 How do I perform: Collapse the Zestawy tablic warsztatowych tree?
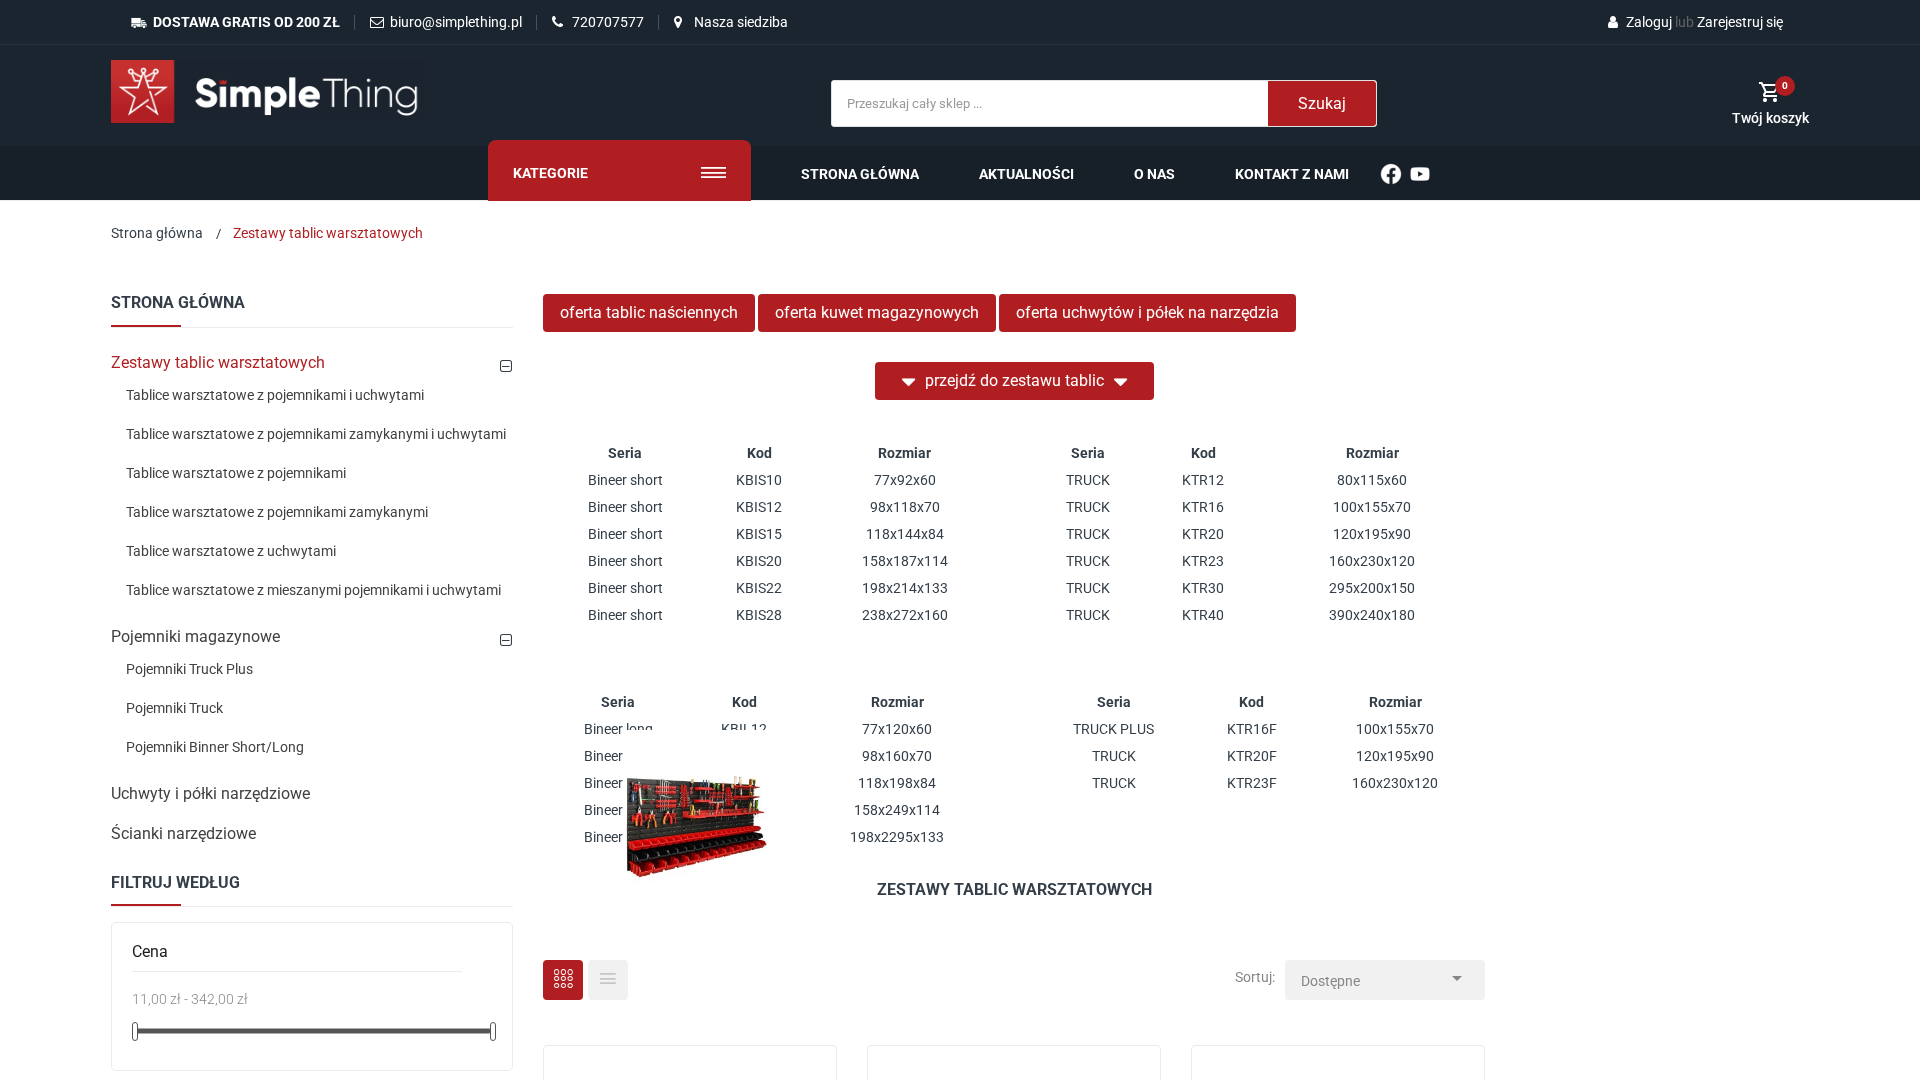coord(506,366)
